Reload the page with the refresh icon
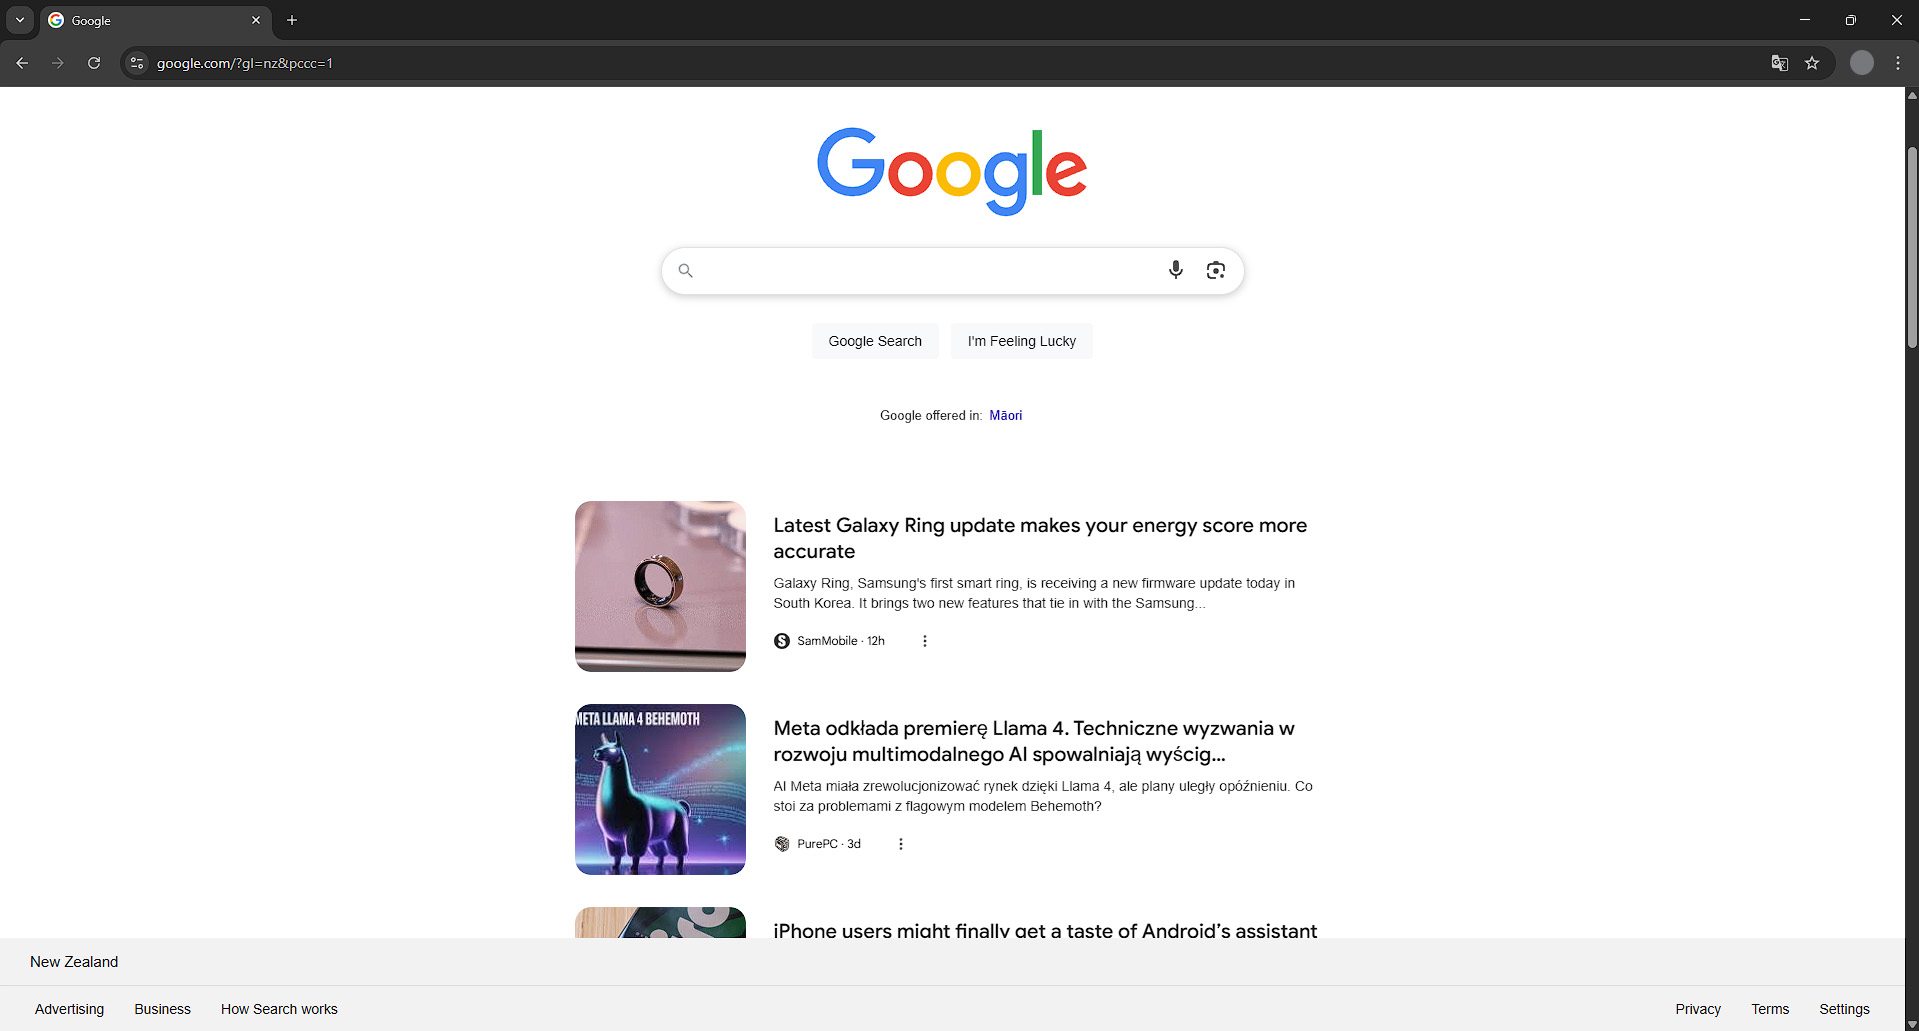The image size is (1919, 1031). coord(94,63)
